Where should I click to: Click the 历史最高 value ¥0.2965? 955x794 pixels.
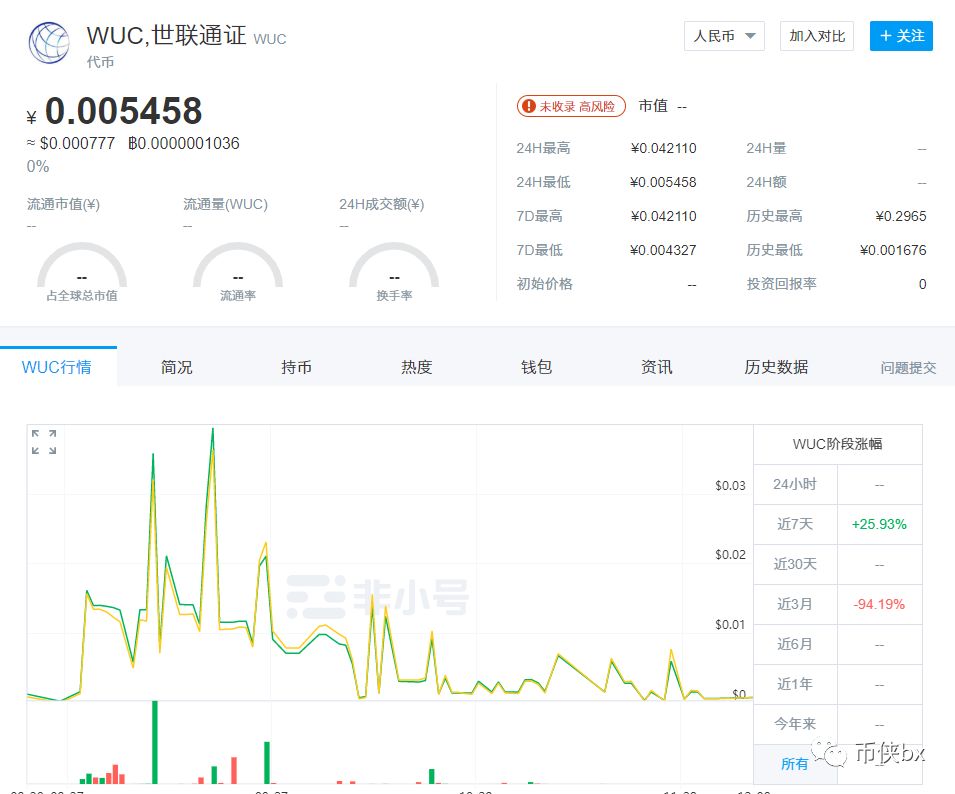(901, 217)
